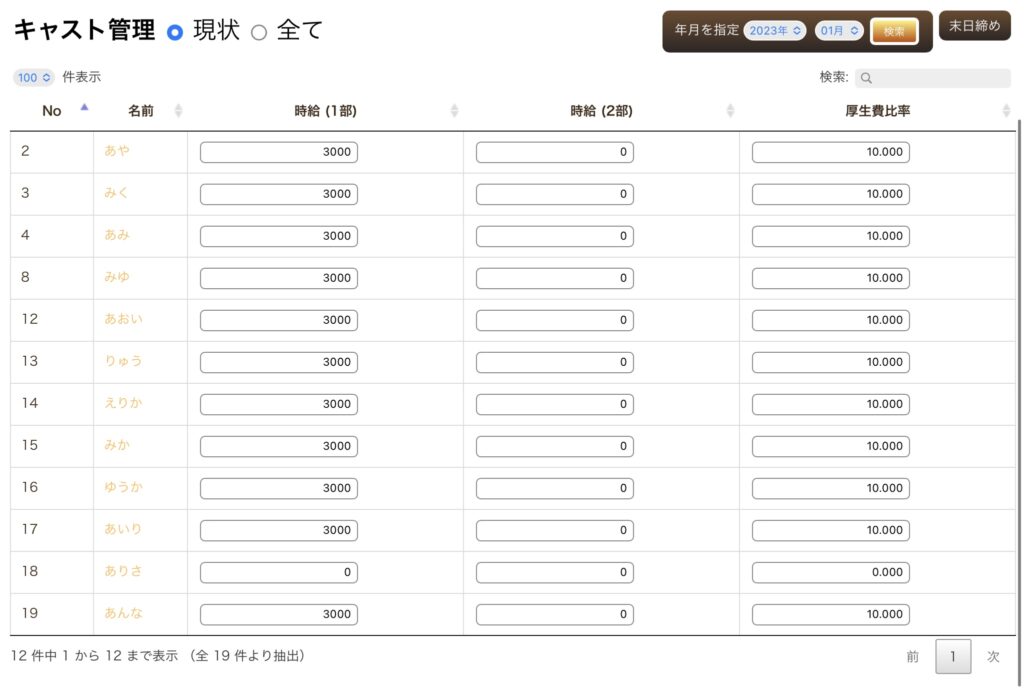Edit 時給 (2部) field for あや

pos(554,152)
